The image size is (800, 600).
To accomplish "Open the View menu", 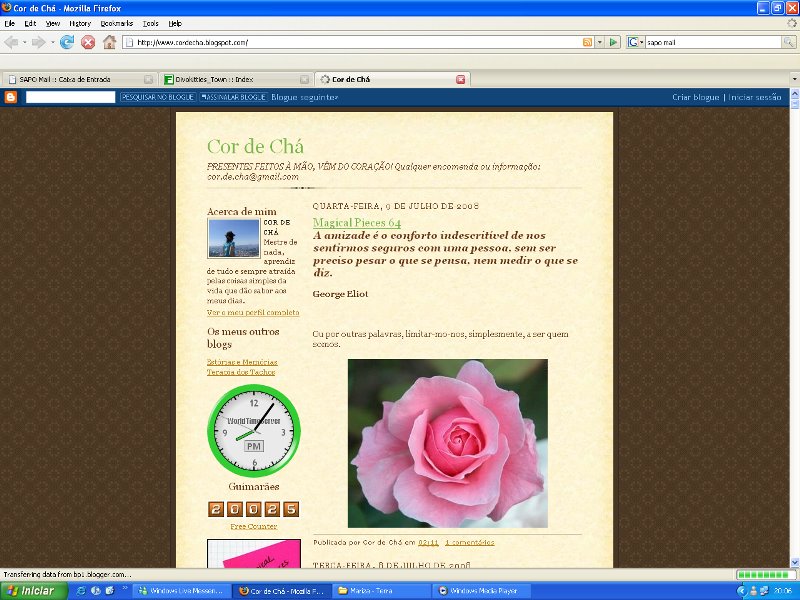I will point(53,23).
